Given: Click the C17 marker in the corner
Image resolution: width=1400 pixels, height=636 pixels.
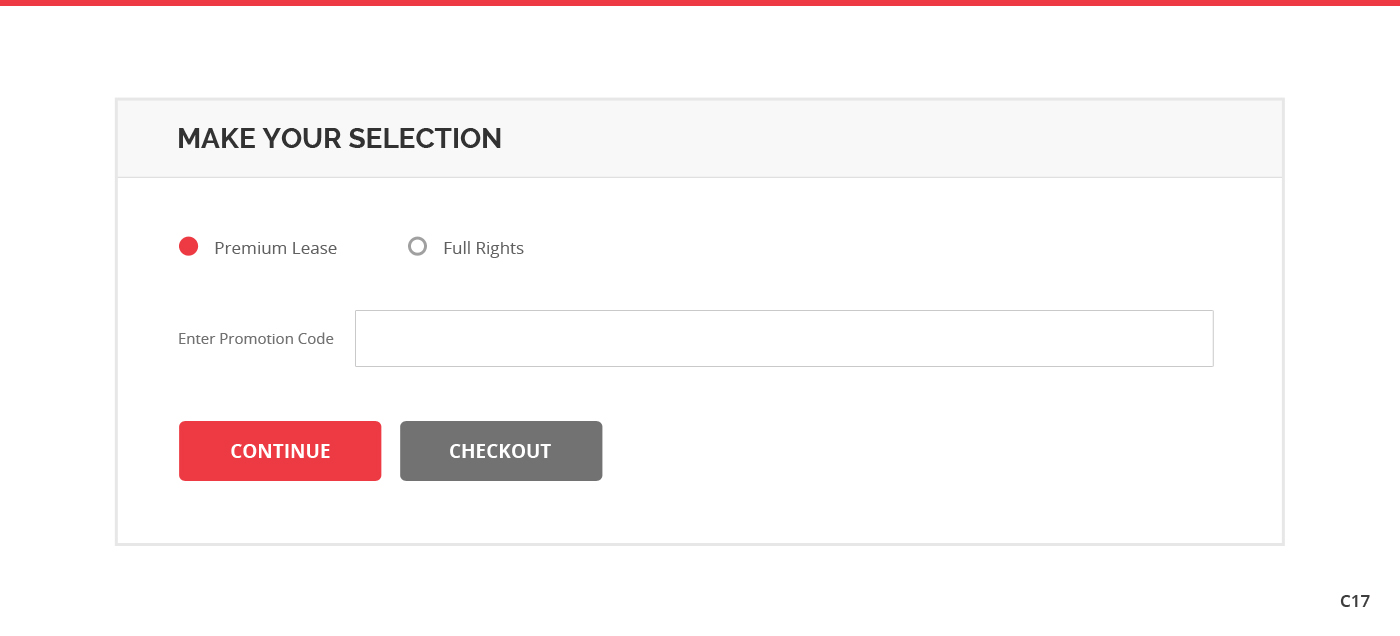Looking at the screenshot, I should click(1354, 601).
